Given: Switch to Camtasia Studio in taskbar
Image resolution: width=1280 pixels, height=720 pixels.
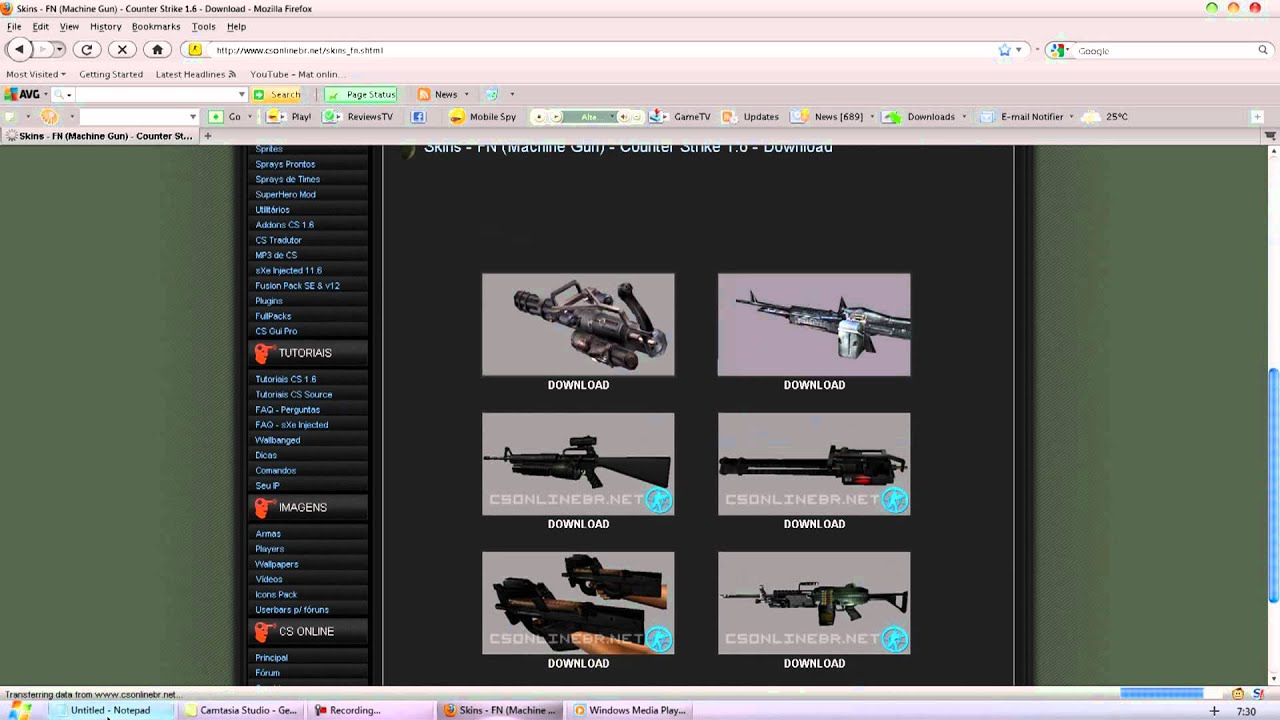Looking at the screenshot, I should (x=241, y=710).
